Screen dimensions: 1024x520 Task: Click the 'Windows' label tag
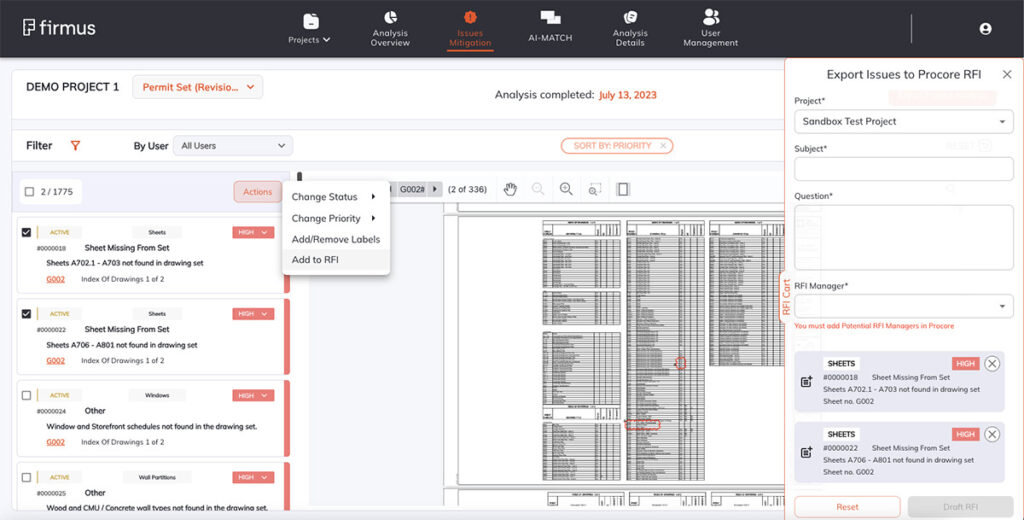click(157, 395)
